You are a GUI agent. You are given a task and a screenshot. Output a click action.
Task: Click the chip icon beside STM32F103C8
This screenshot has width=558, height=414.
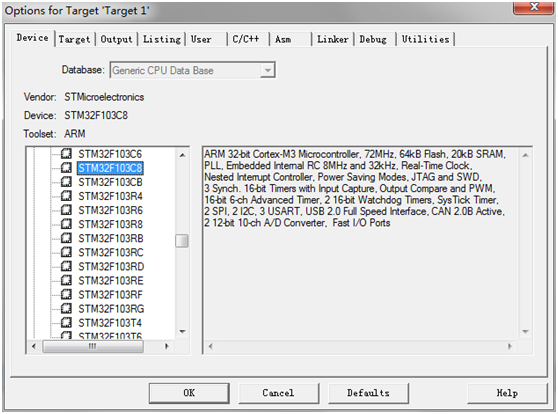(66, 168)
